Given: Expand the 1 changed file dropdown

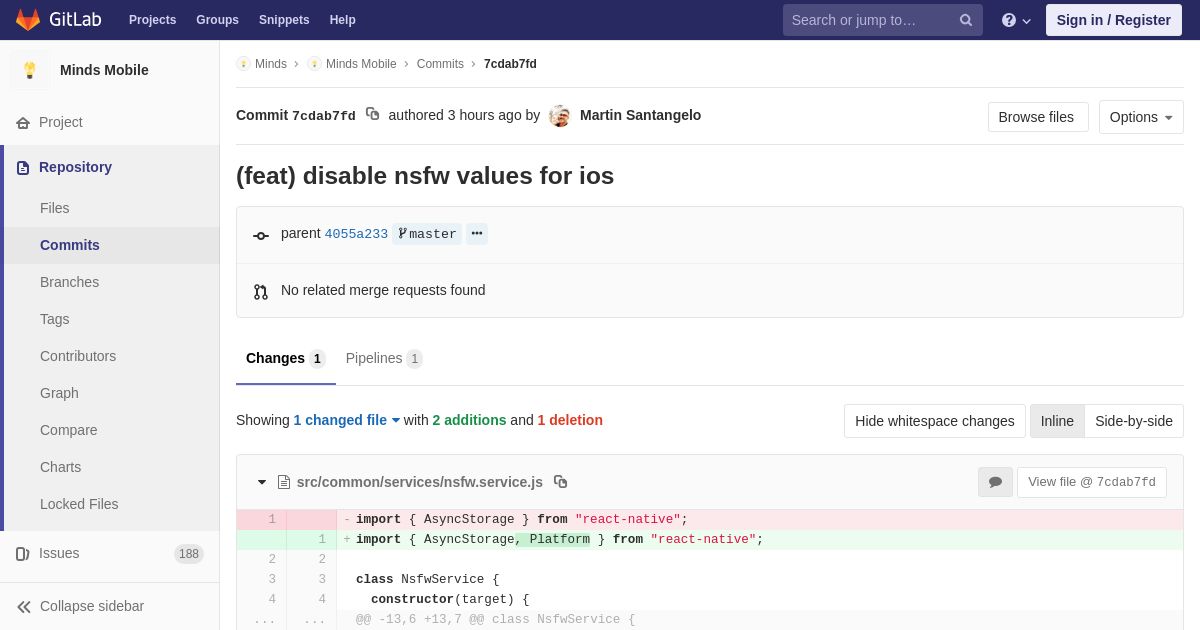Looking at the screenshot, I should pos(346,420).
